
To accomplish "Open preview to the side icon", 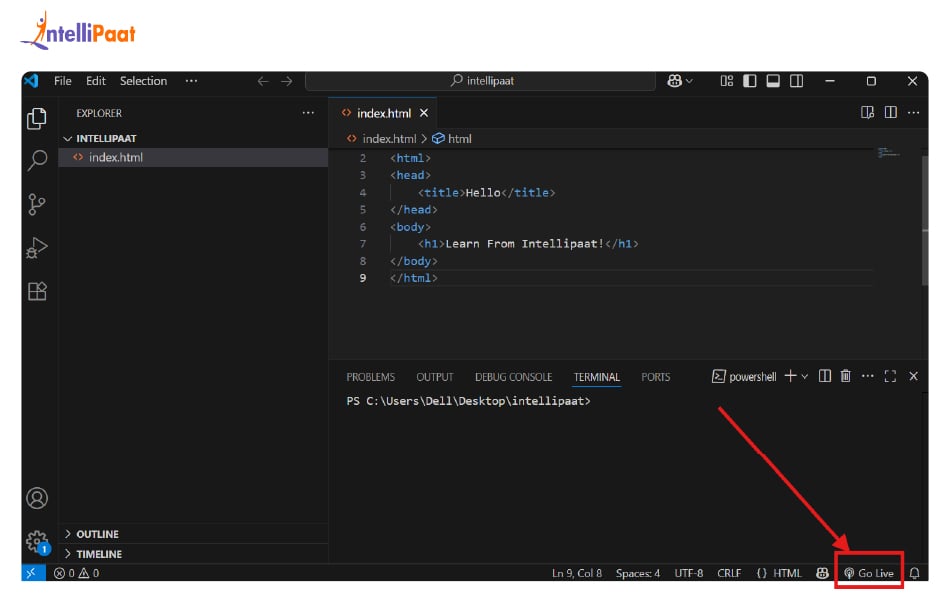I will tap(867, 113).
